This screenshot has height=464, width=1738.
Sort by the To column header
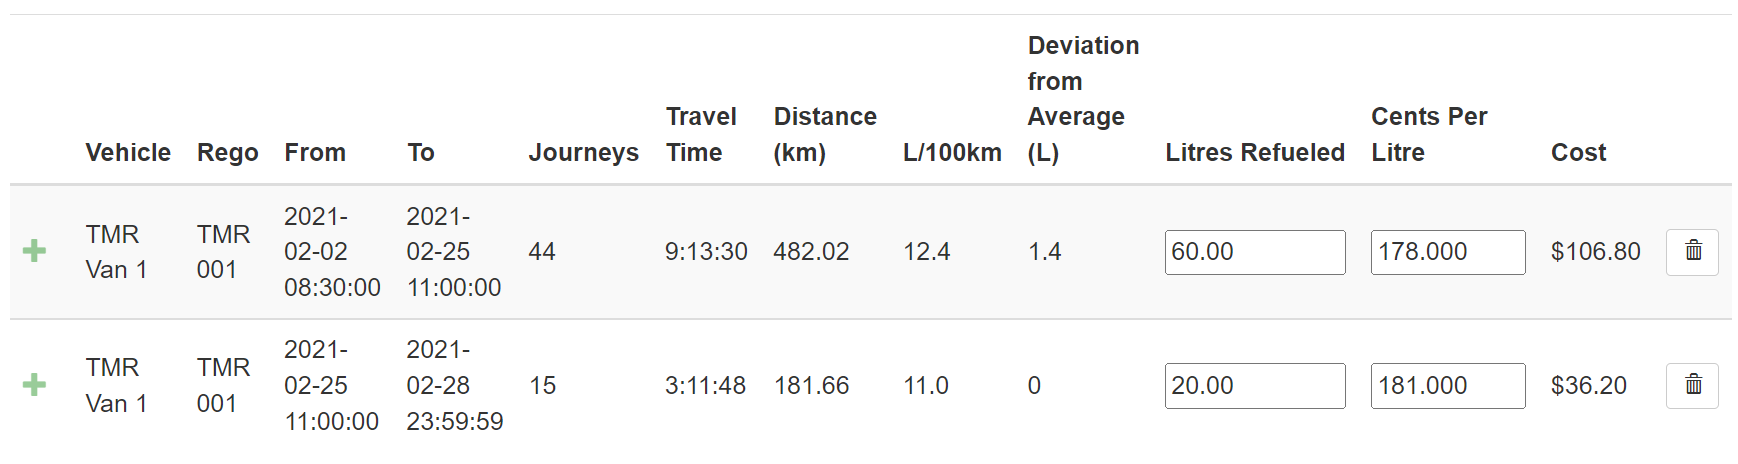pyautogui.click(x=421, y=152)
